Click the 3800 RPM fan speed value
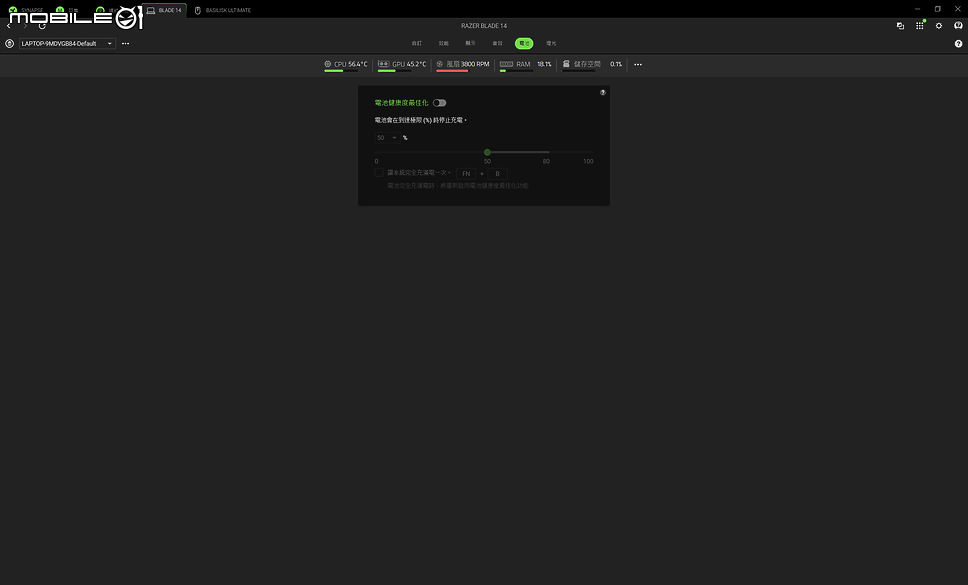Image resolution: width=968 pixels, height=585 pixels. (475, 64)
